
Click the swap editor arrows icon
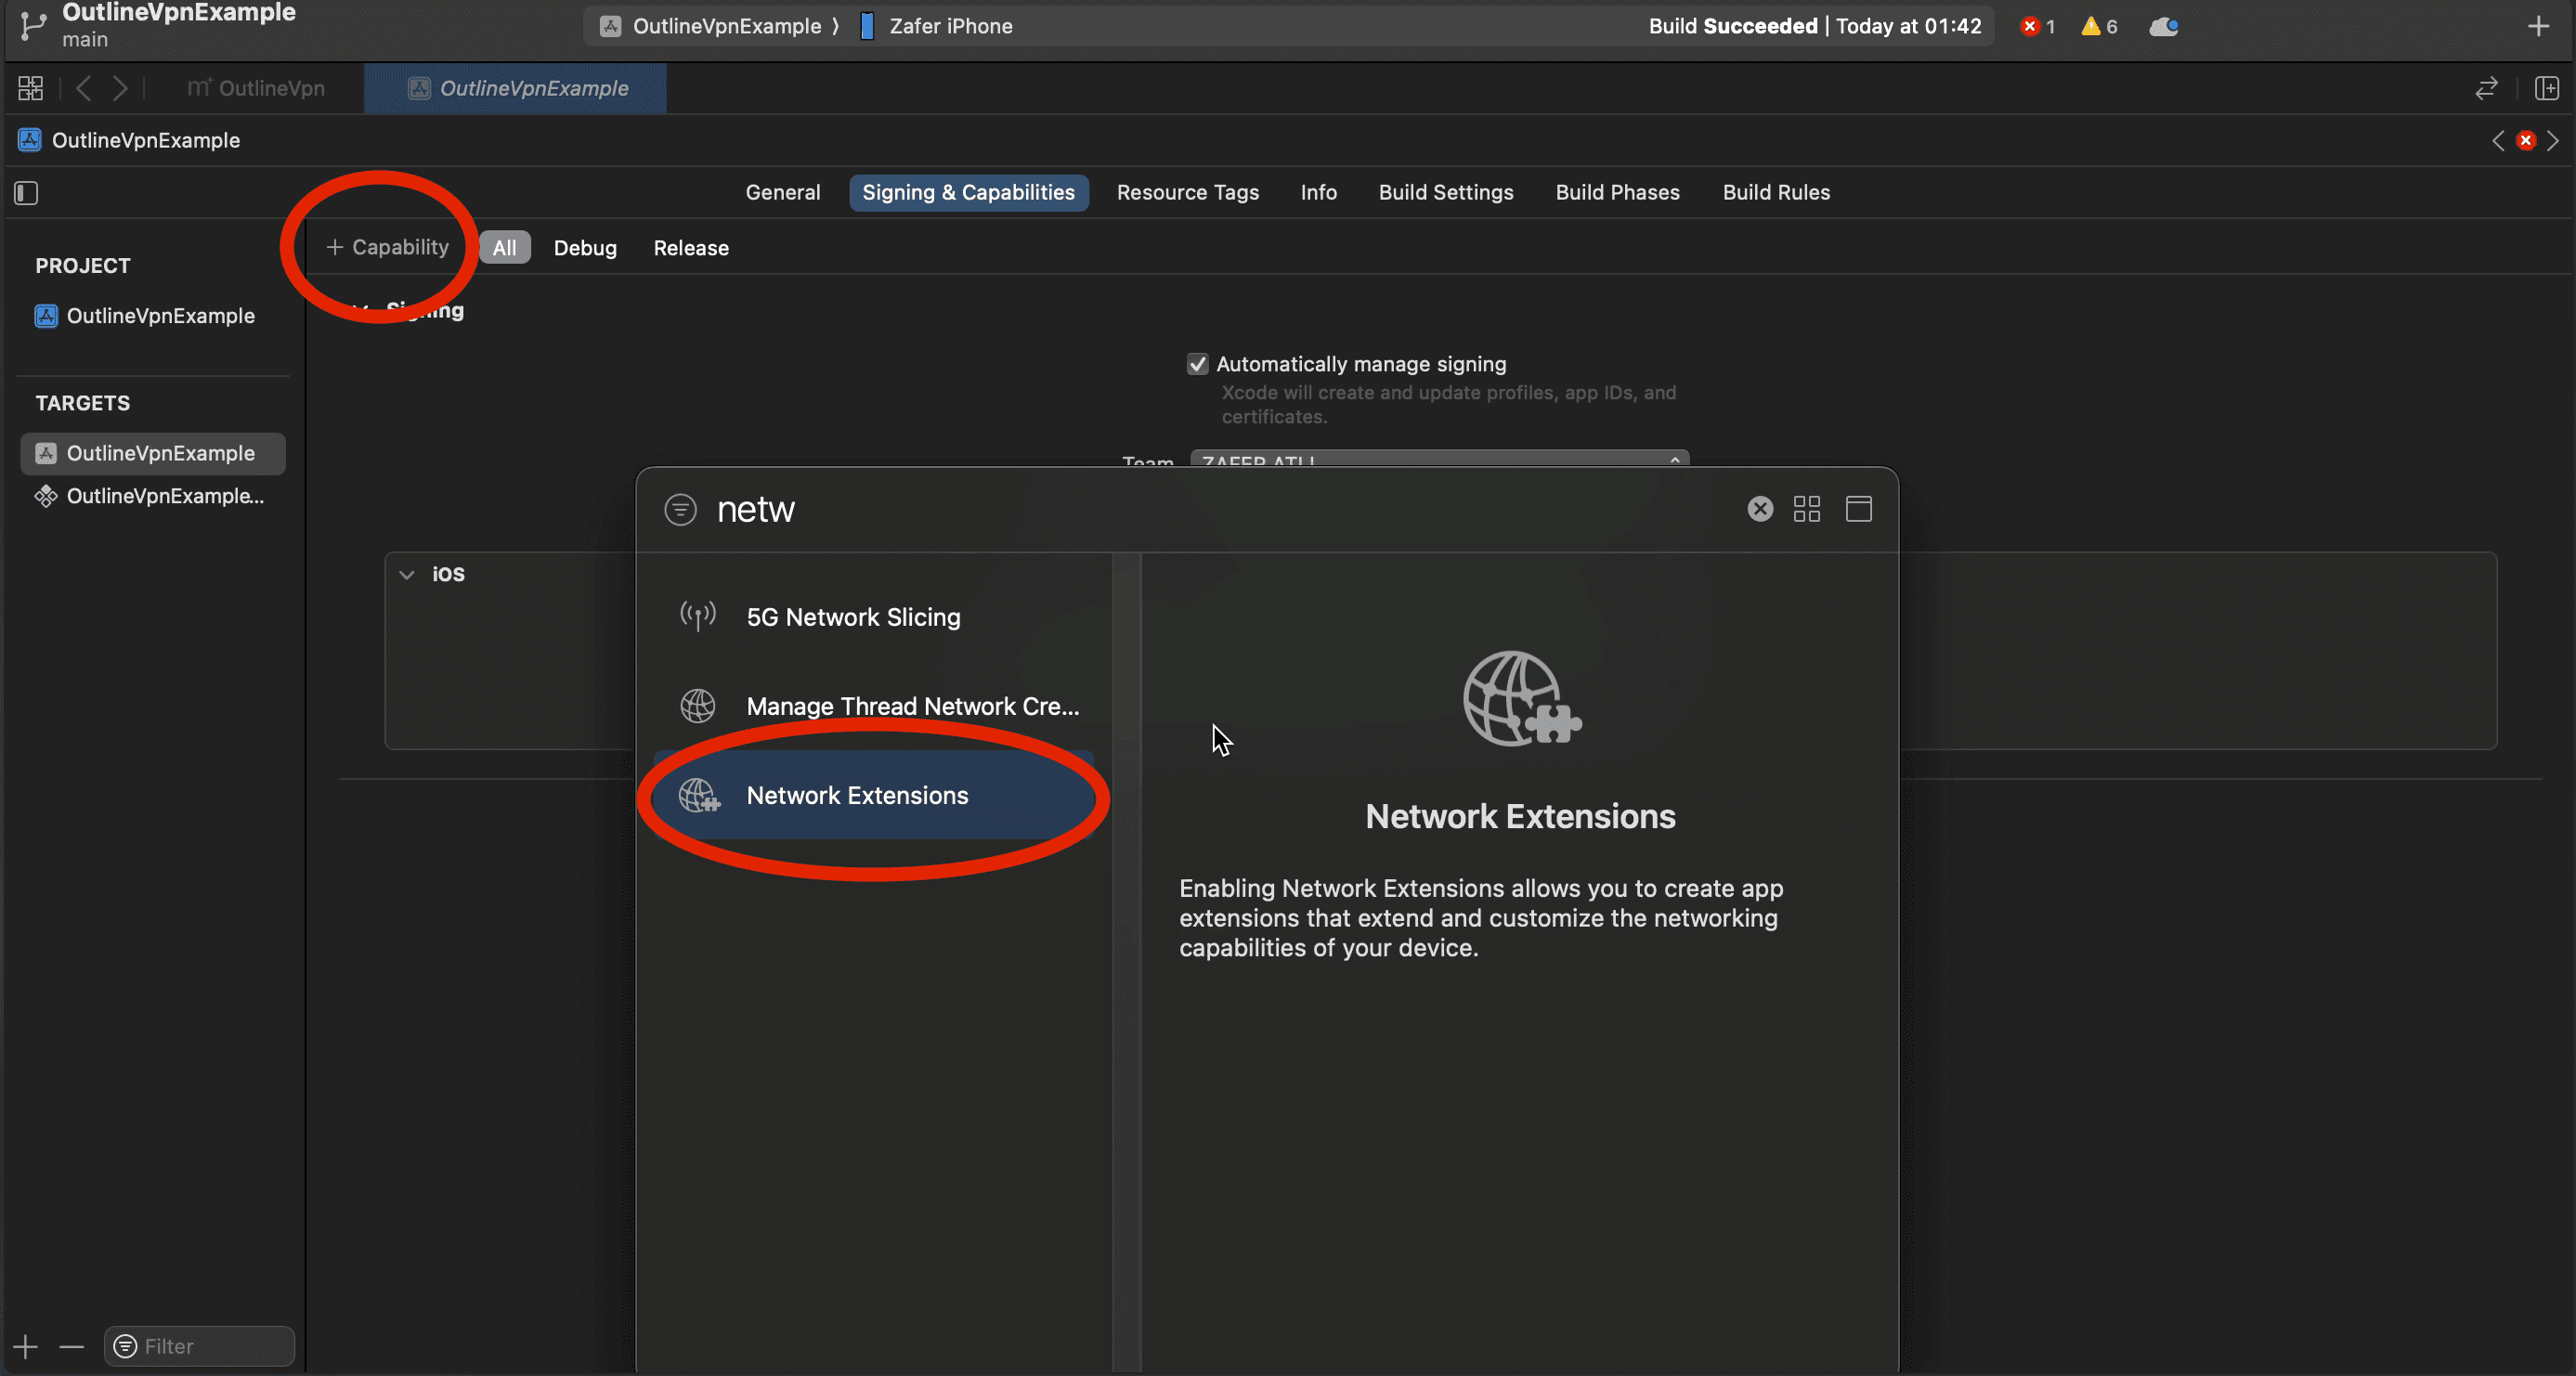[2486, 88]
